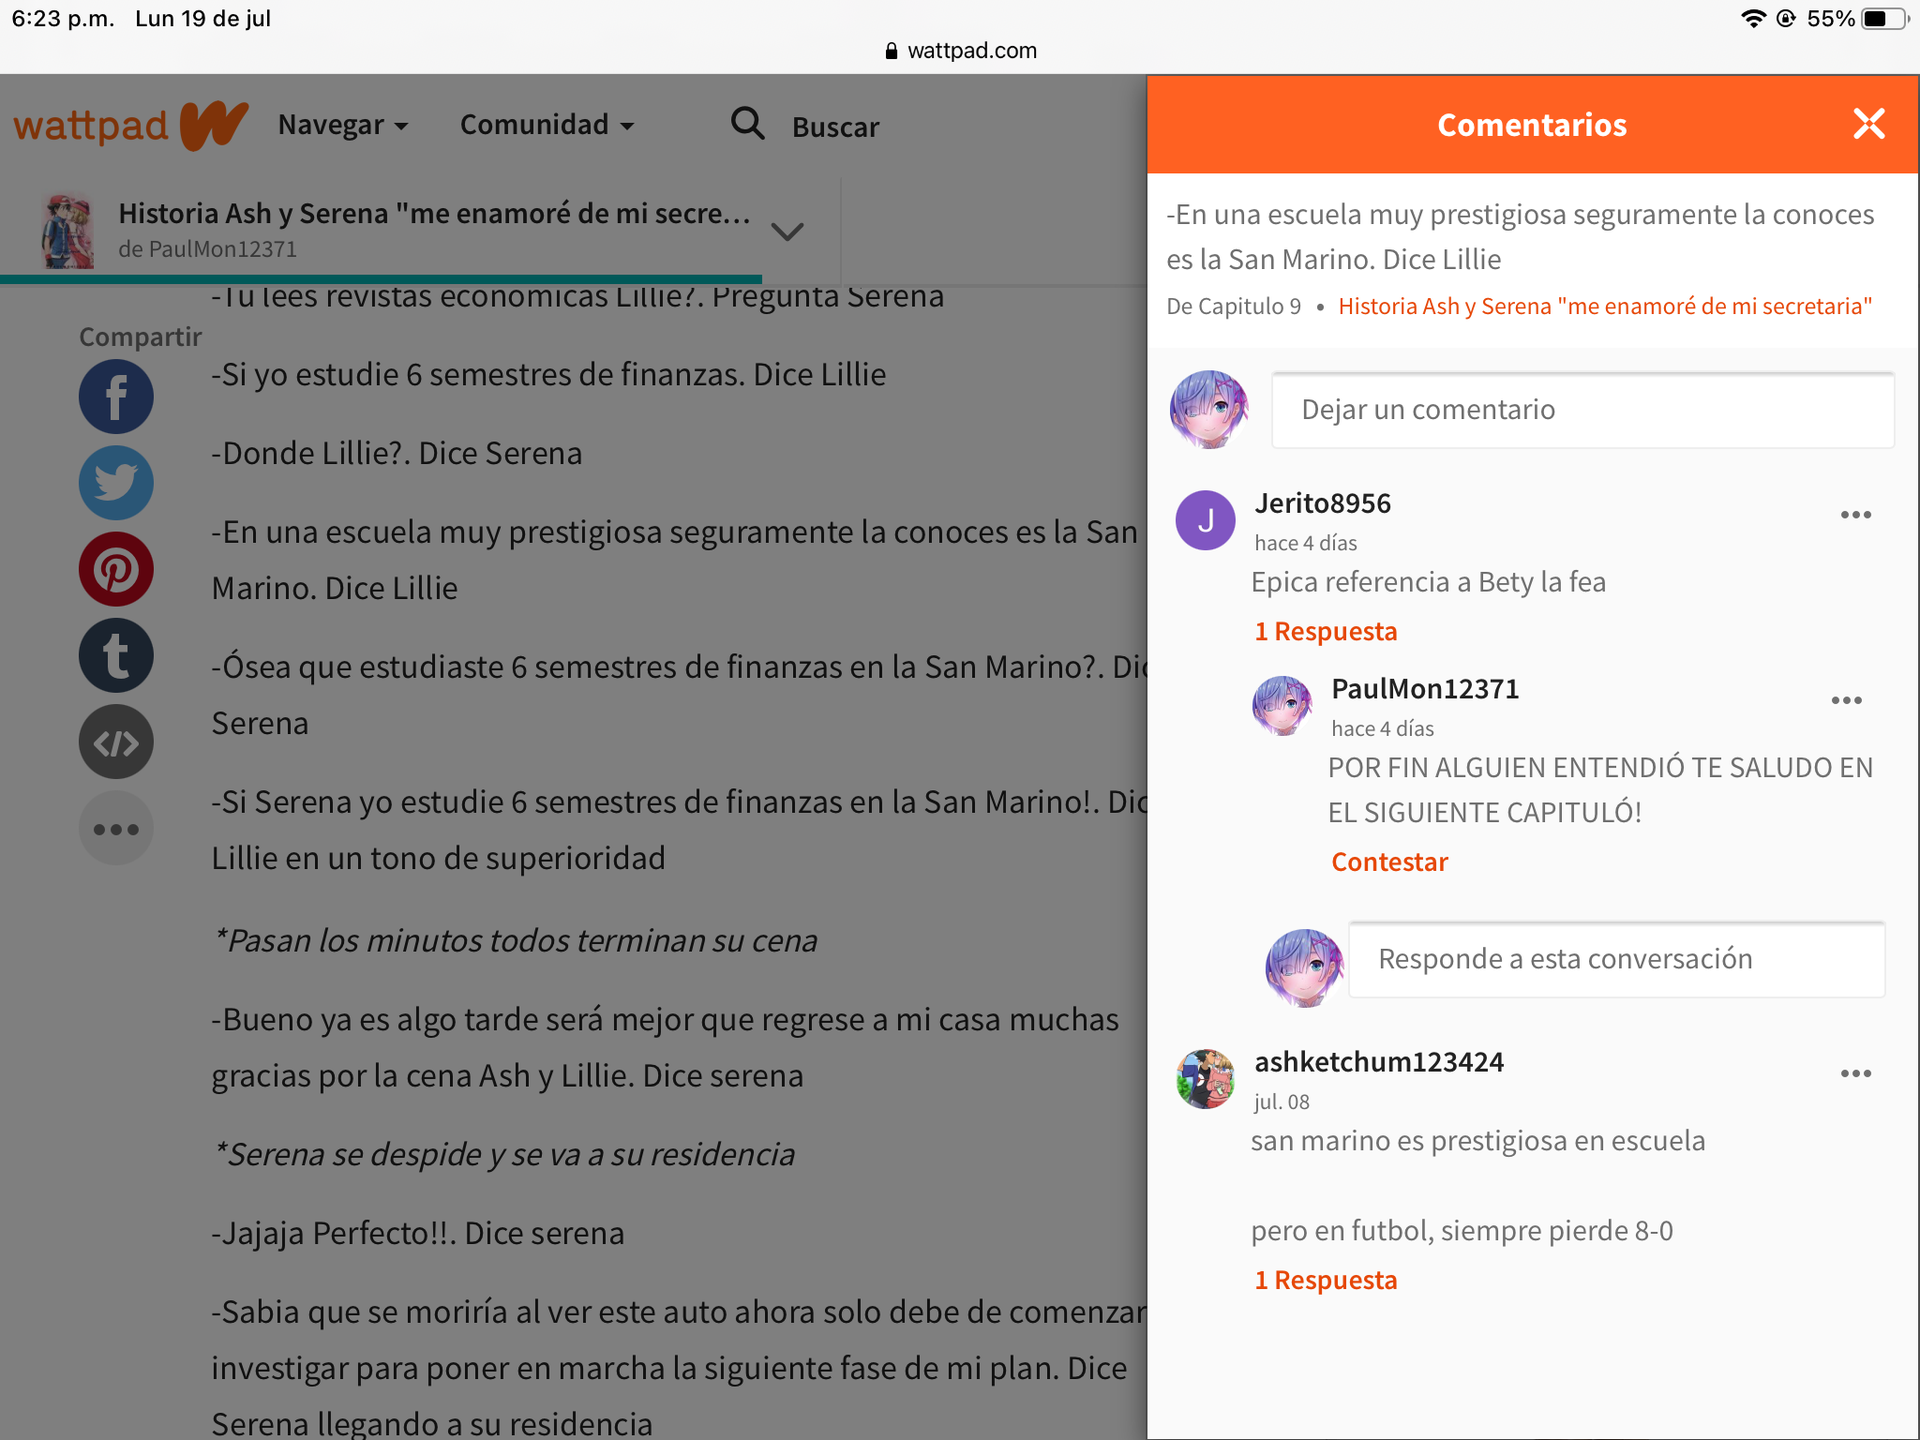
Task: Share the story on Facebook
Action: pyautogui.click(x=116, y=397)
